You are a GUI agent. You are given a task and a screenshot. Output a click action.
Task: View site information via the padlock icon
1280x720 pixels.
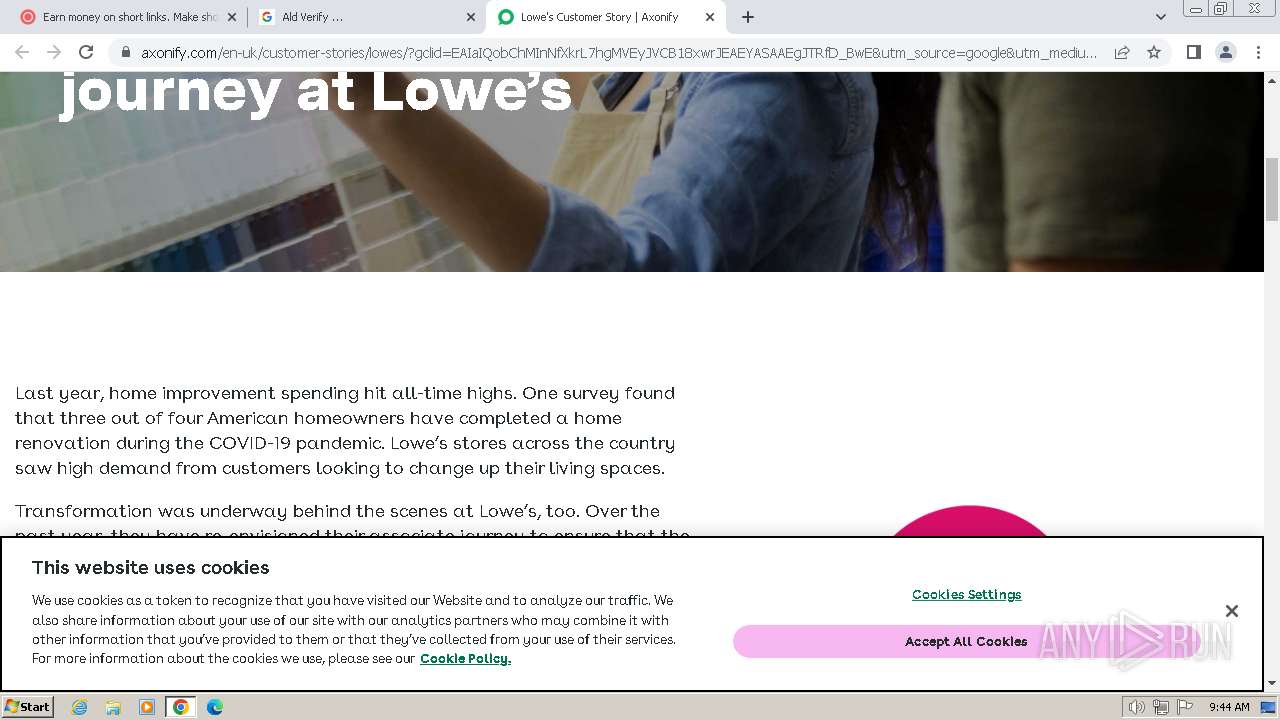click(125, 52)
